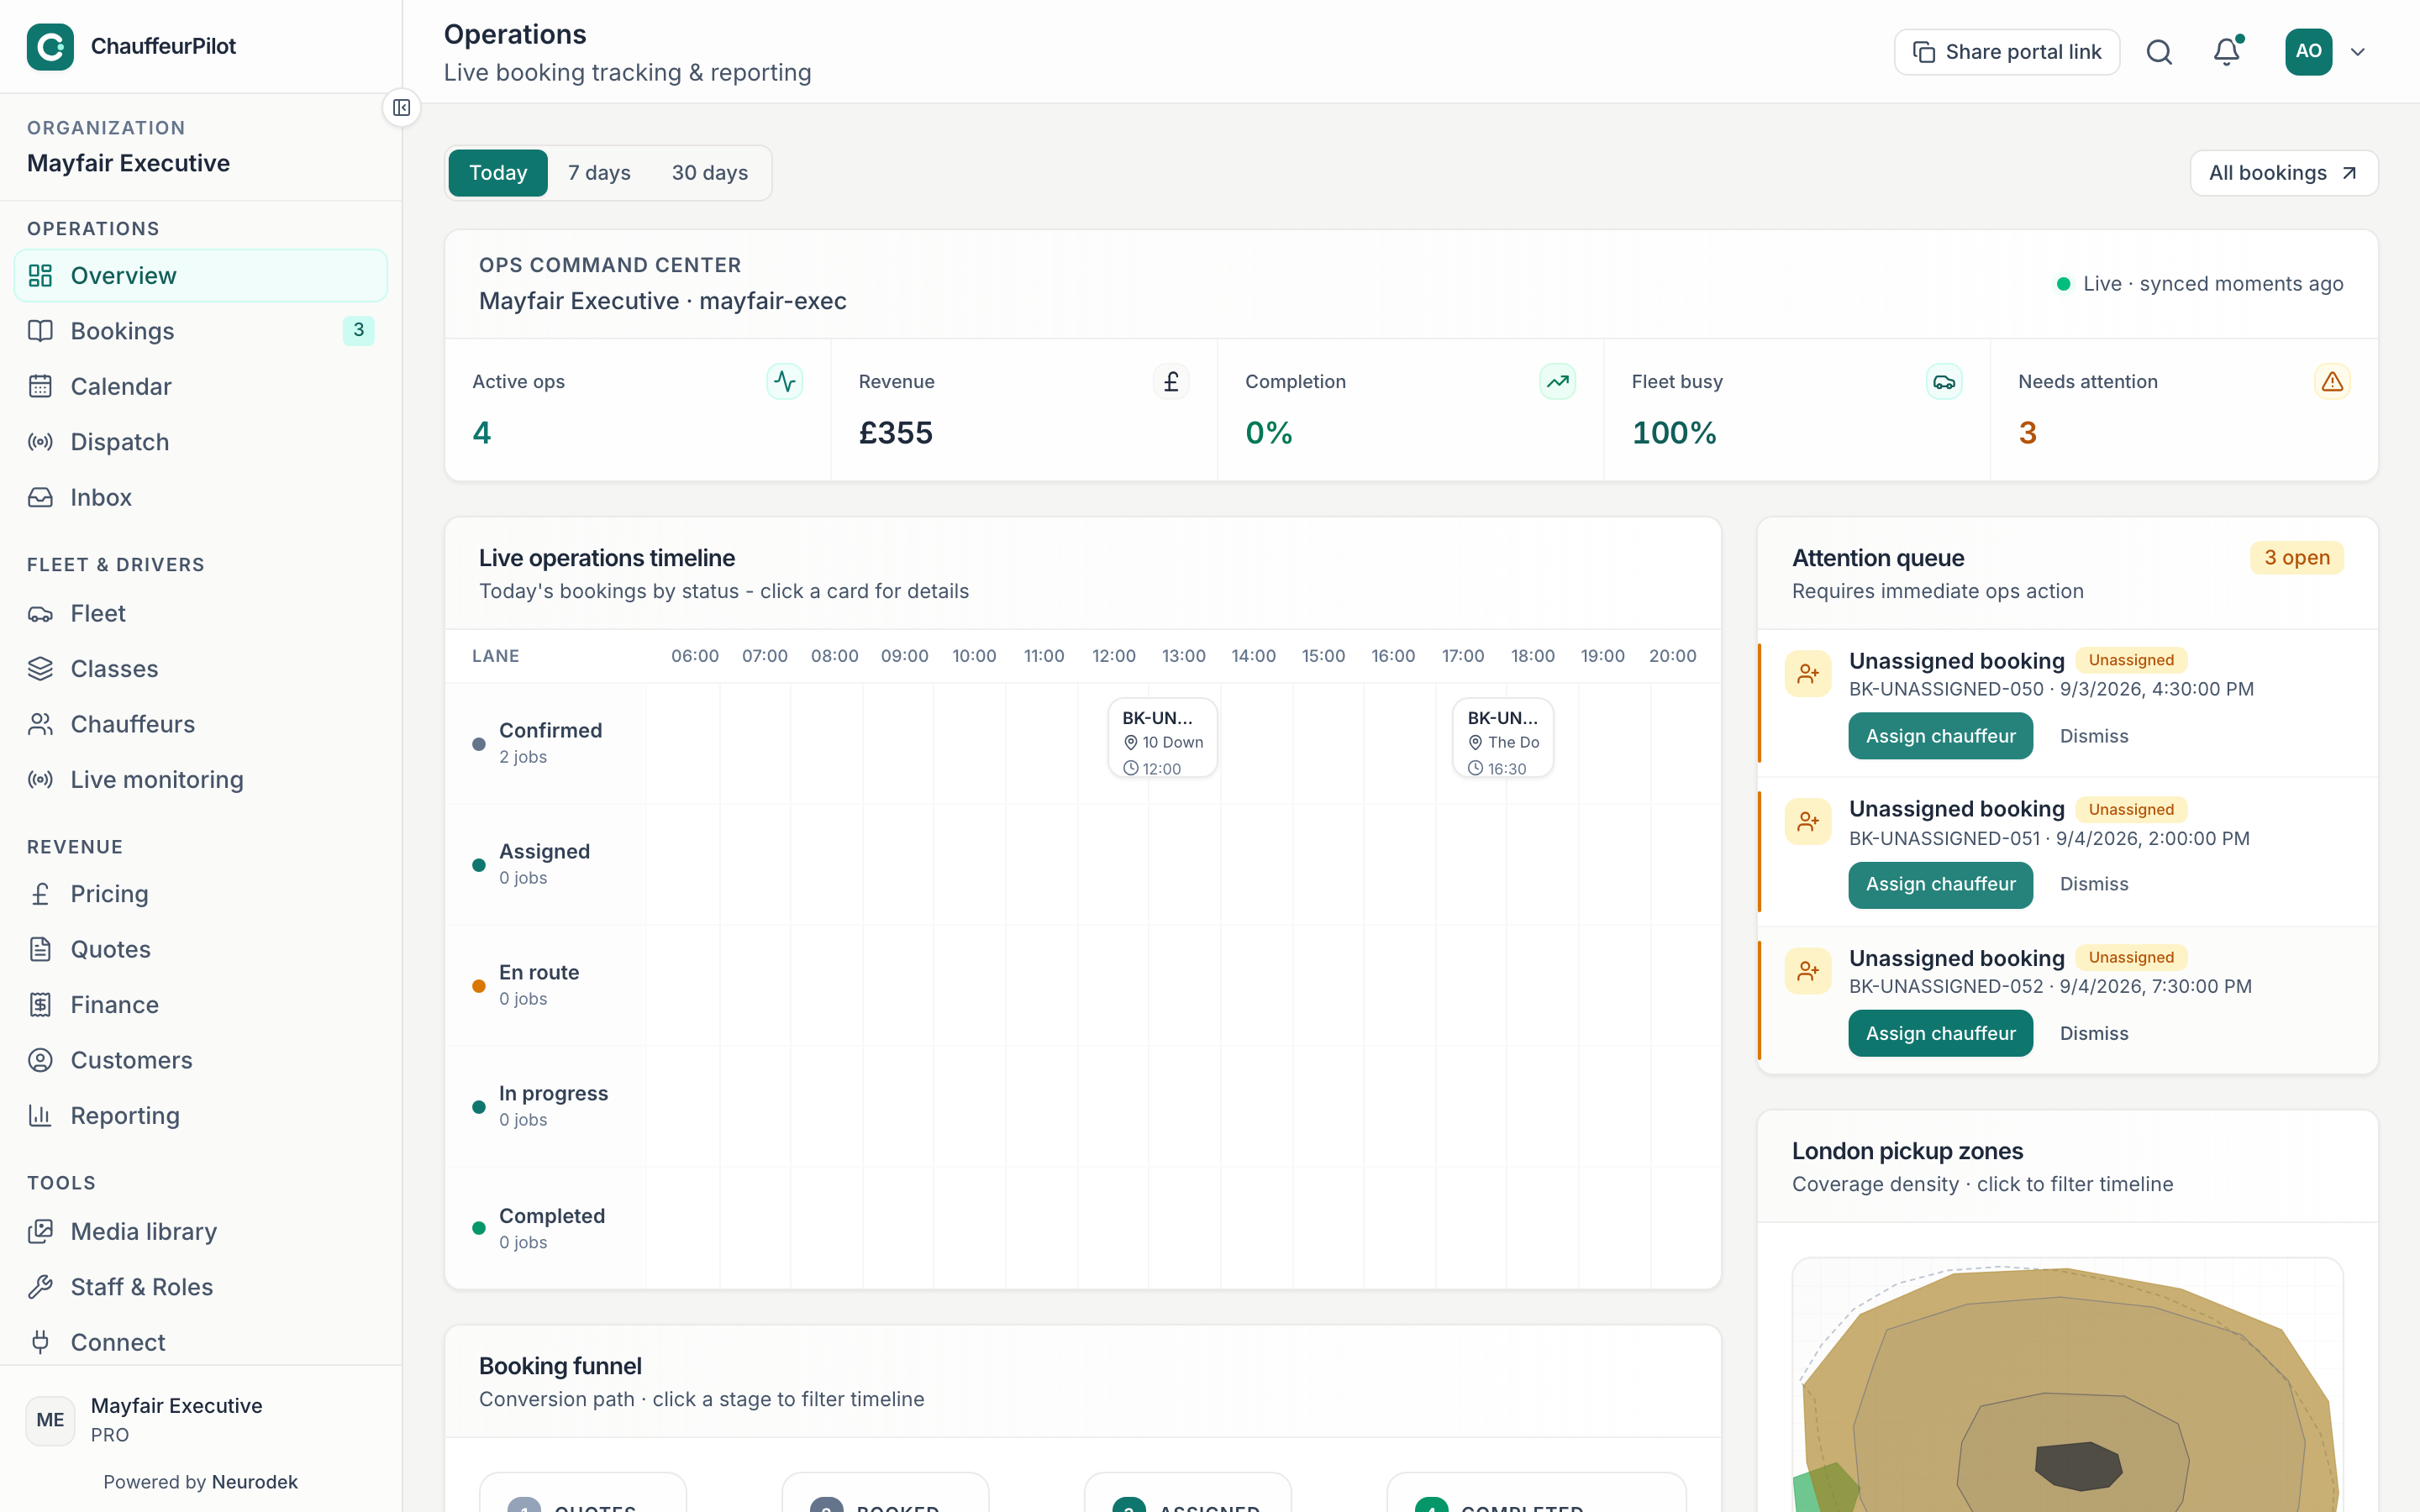This screenshot has width=2420, height=1512.
Task: Open Staff & Roles settings
Action: pyautogui.click(x=200, y=1287)
